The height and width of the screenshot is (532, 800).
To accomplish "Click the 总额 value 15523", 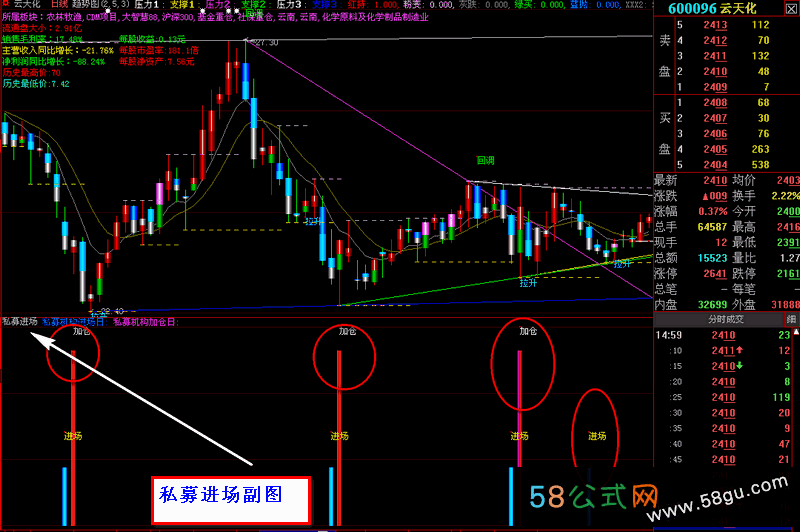I will coord(712,258).
